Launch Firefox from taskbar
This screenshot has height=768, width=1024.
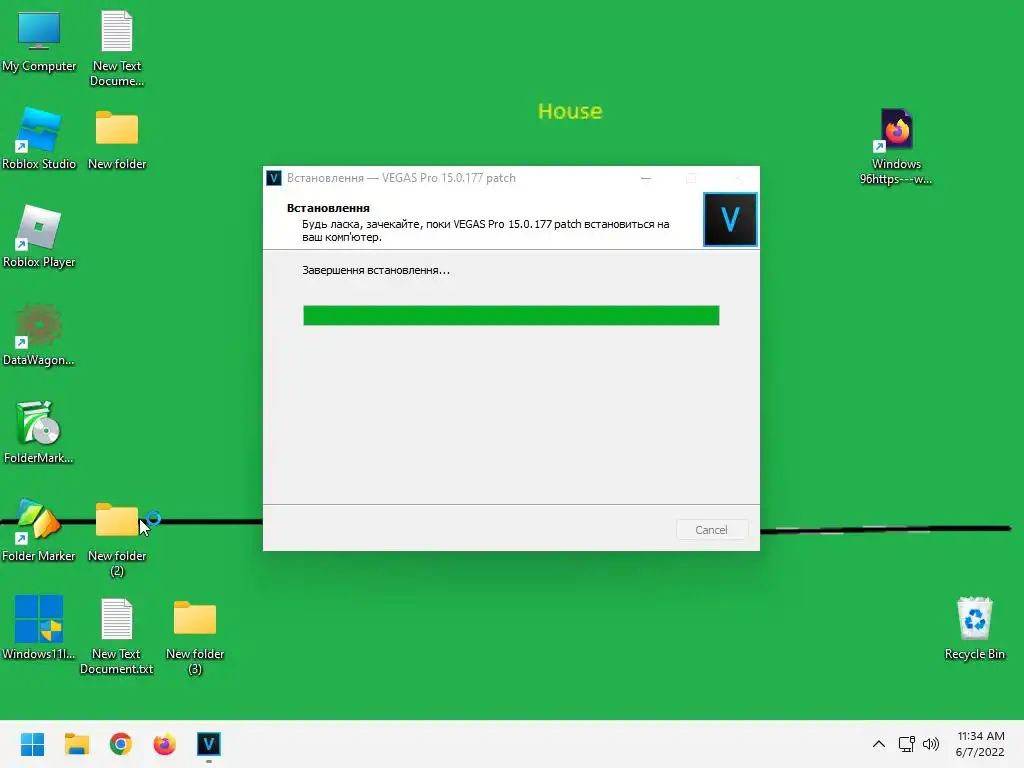pyautogui.click(x=165, y=744)
